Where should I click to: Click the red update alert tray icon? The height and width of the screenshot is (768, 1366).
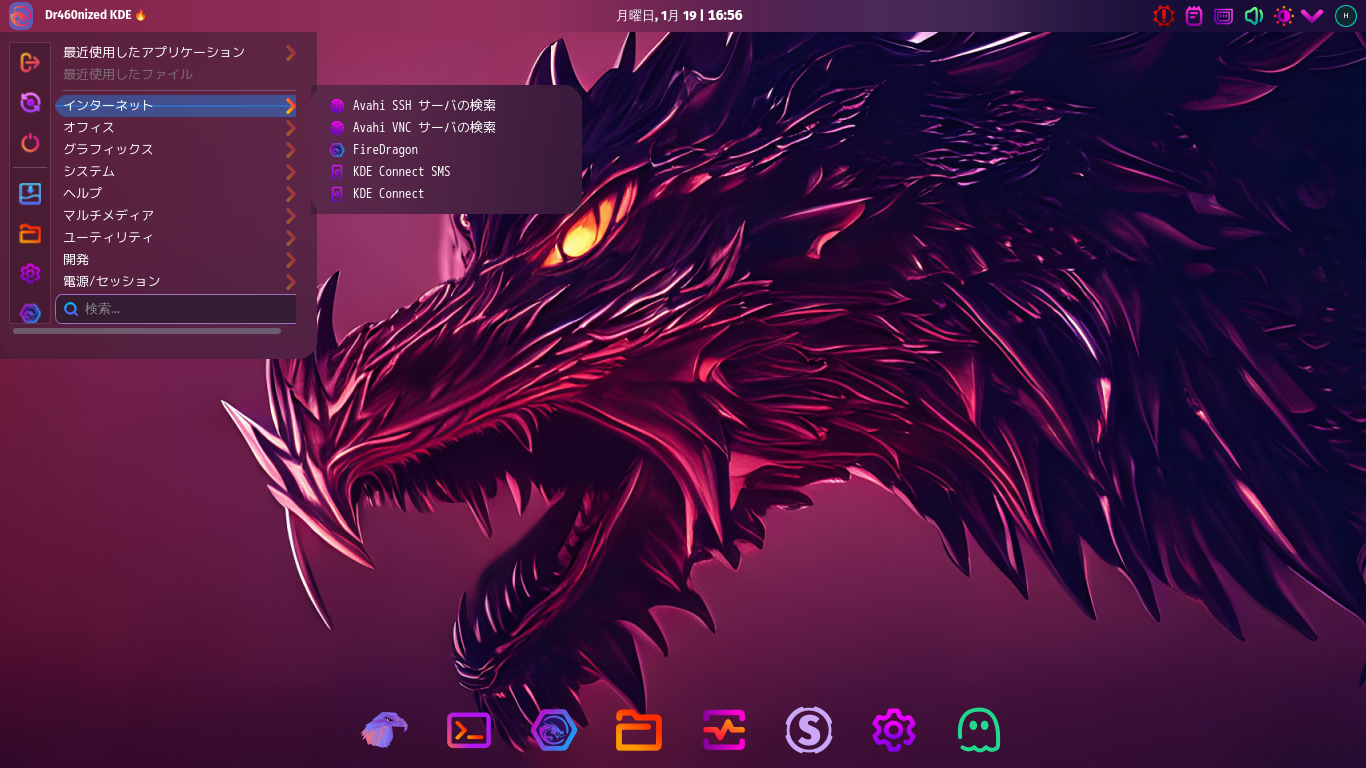(x=1163, y=16)
